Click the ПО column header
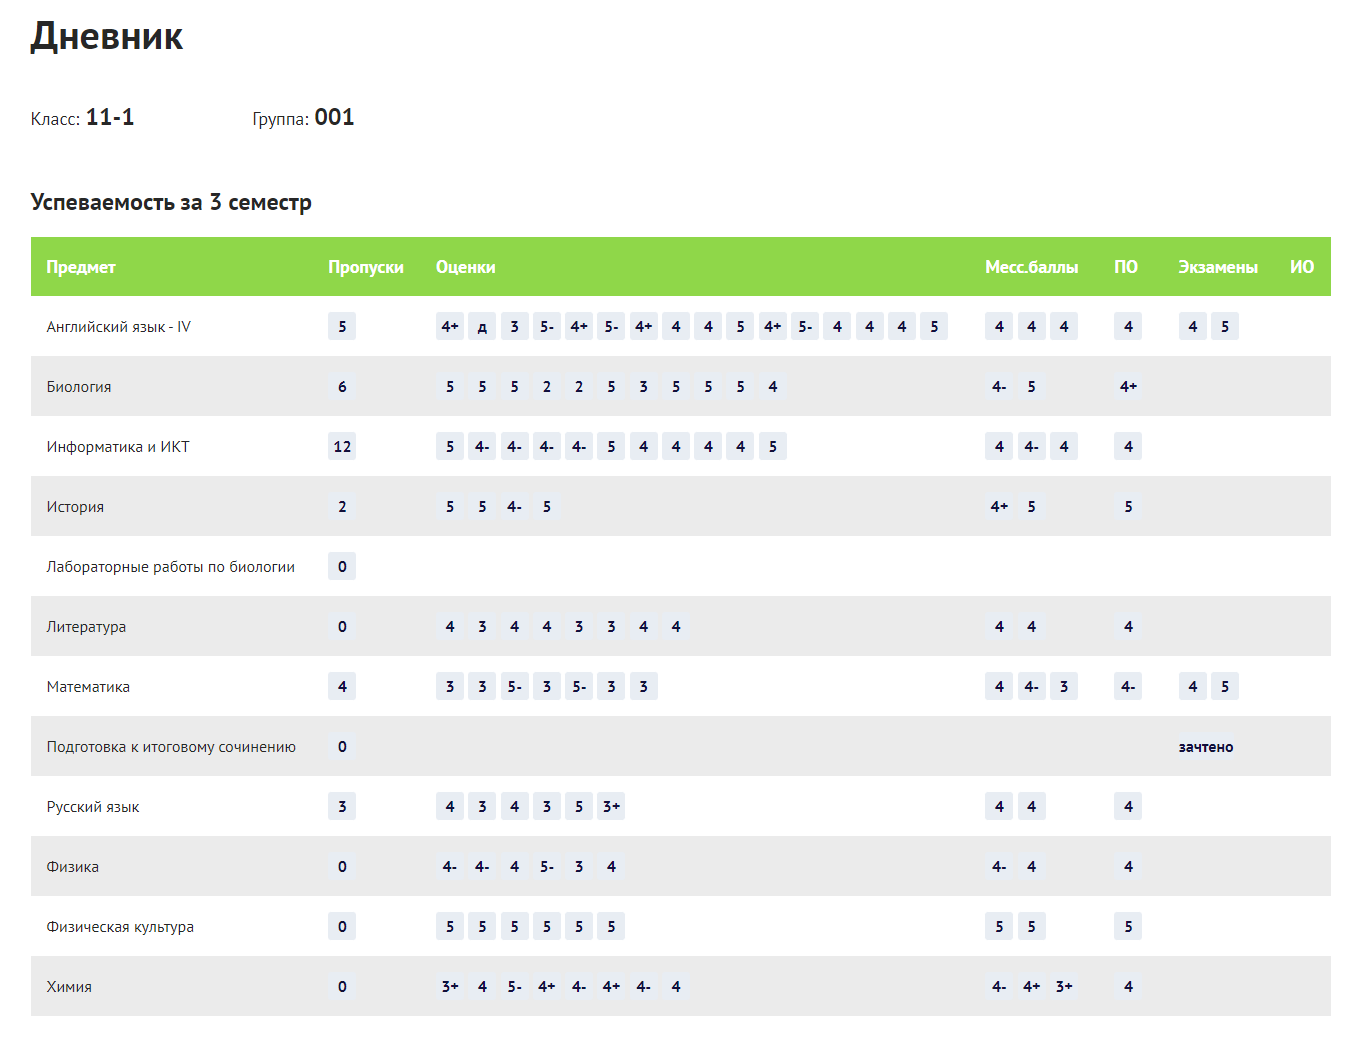The width and height of the screenshot is (1369, 1064). [1126, 267]
